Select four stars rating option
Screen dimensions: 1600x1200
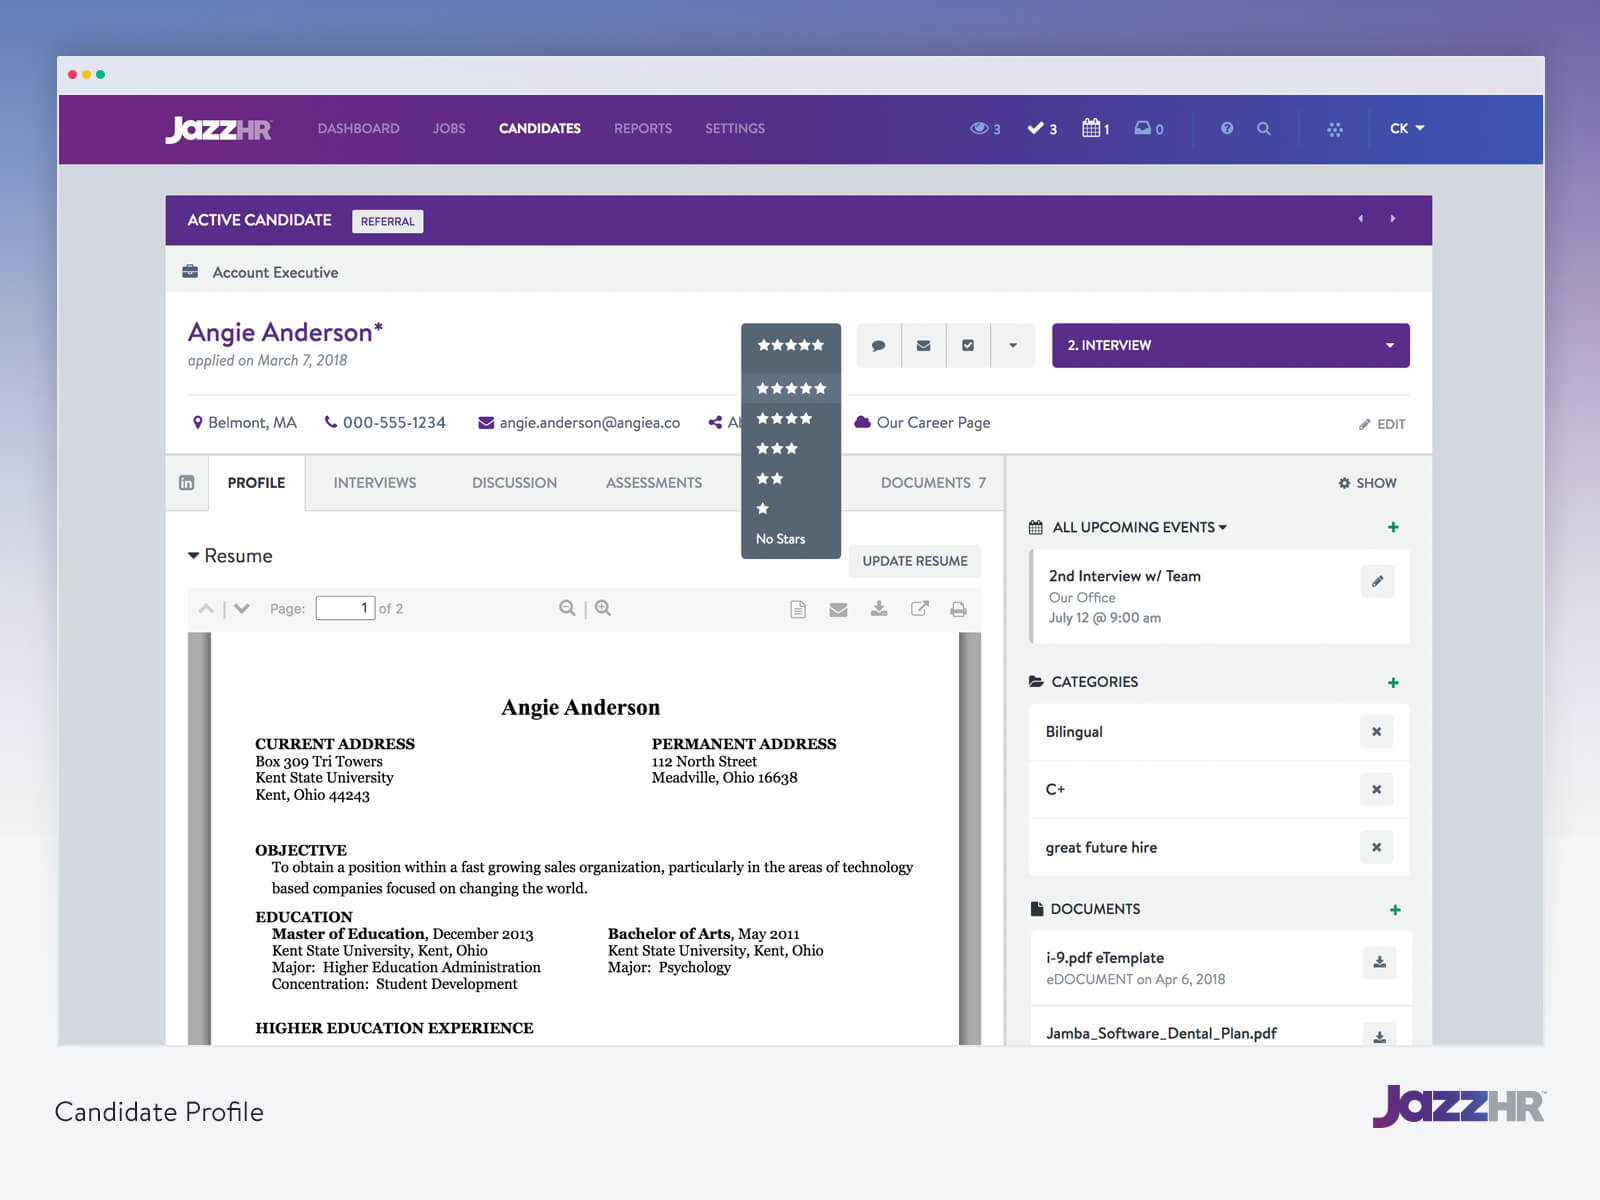pos(791,418)
